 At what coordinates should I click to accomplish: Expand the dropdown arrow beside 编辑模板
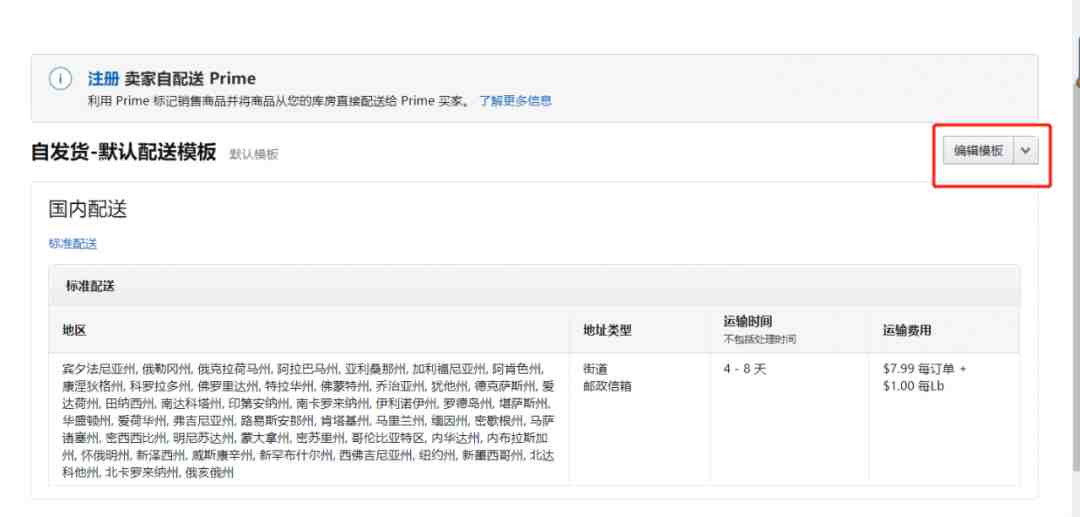pos(1026,151)
